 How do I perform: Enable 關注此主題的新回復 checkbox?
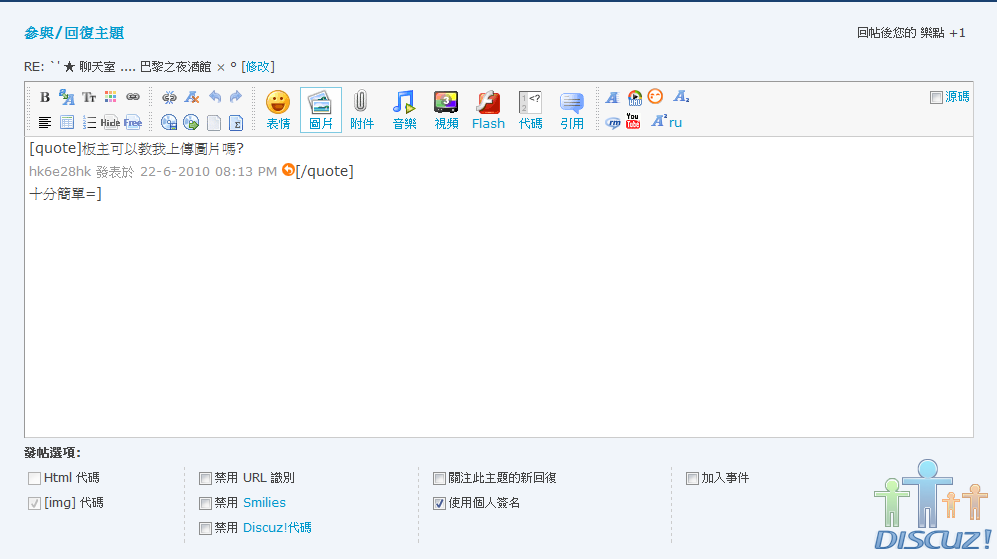[439, 478]
